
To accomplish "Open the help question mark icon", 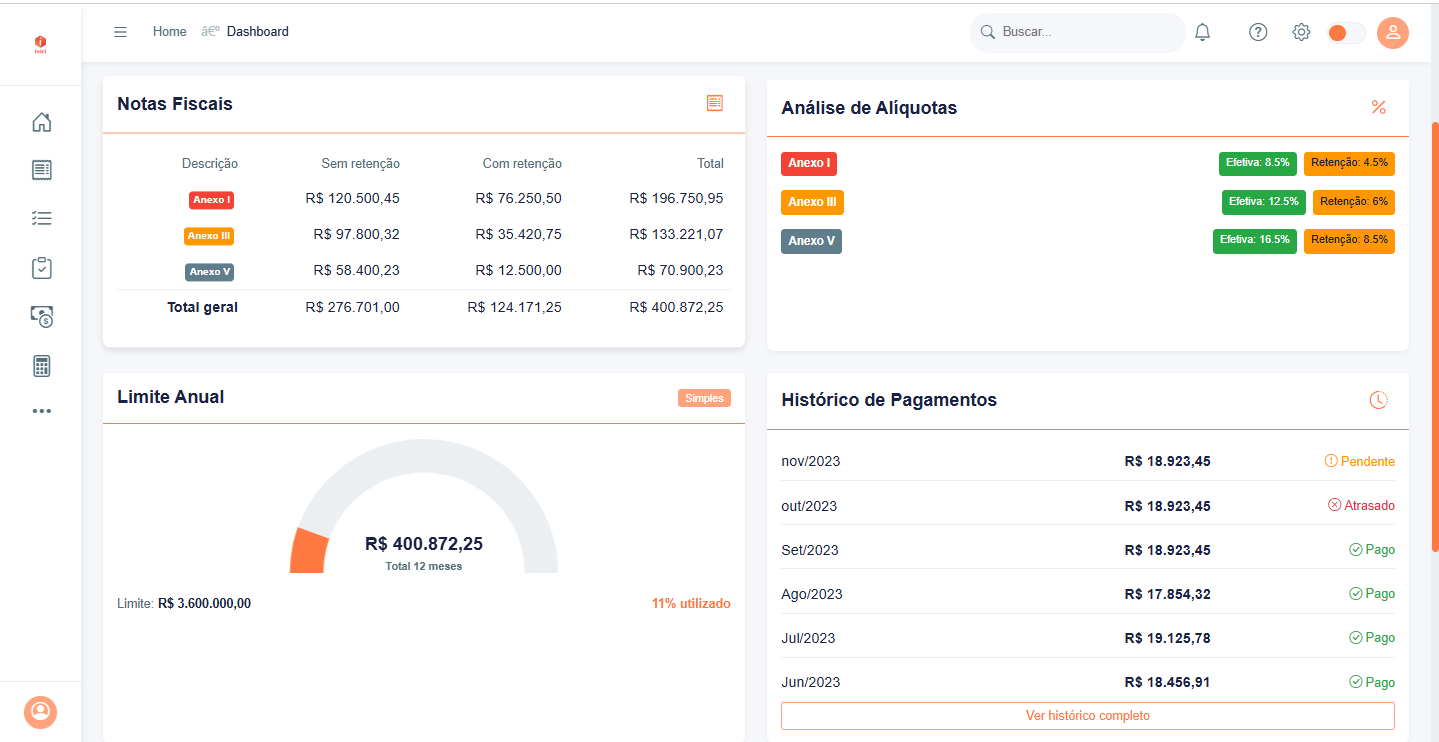I will click(x=1258, y=32).
